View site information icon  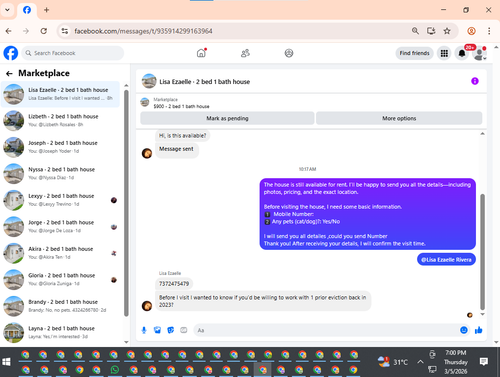tap(65, 31)
